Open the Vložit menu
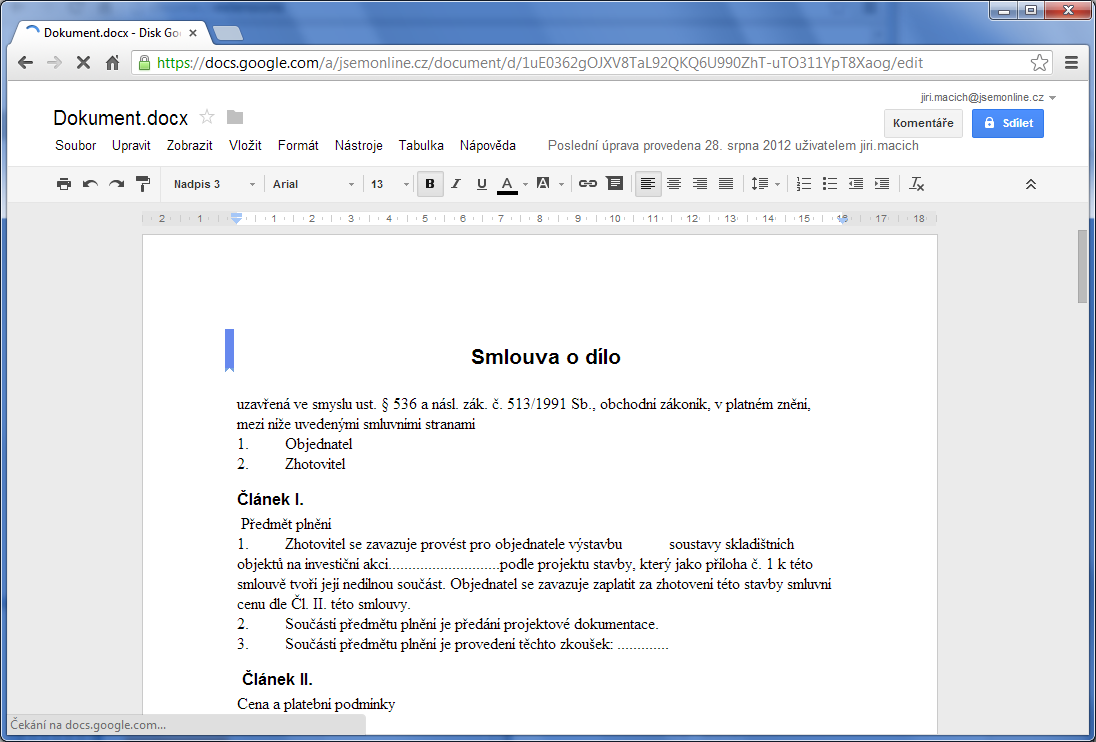The image size is (1096, 742). pos(245,145)
